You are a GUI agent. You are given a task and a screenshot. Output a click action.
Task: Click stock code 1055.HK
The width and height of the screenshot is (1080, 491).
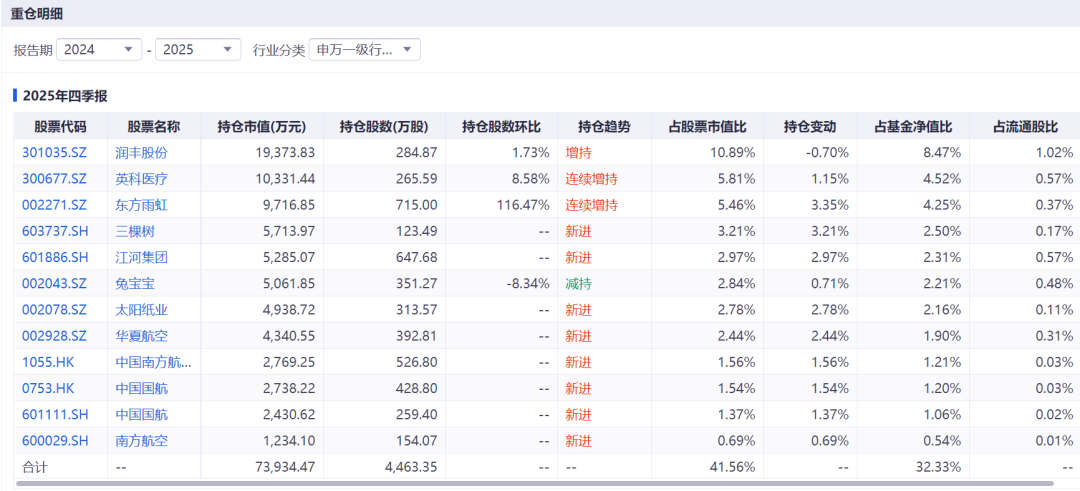(48, 361)
